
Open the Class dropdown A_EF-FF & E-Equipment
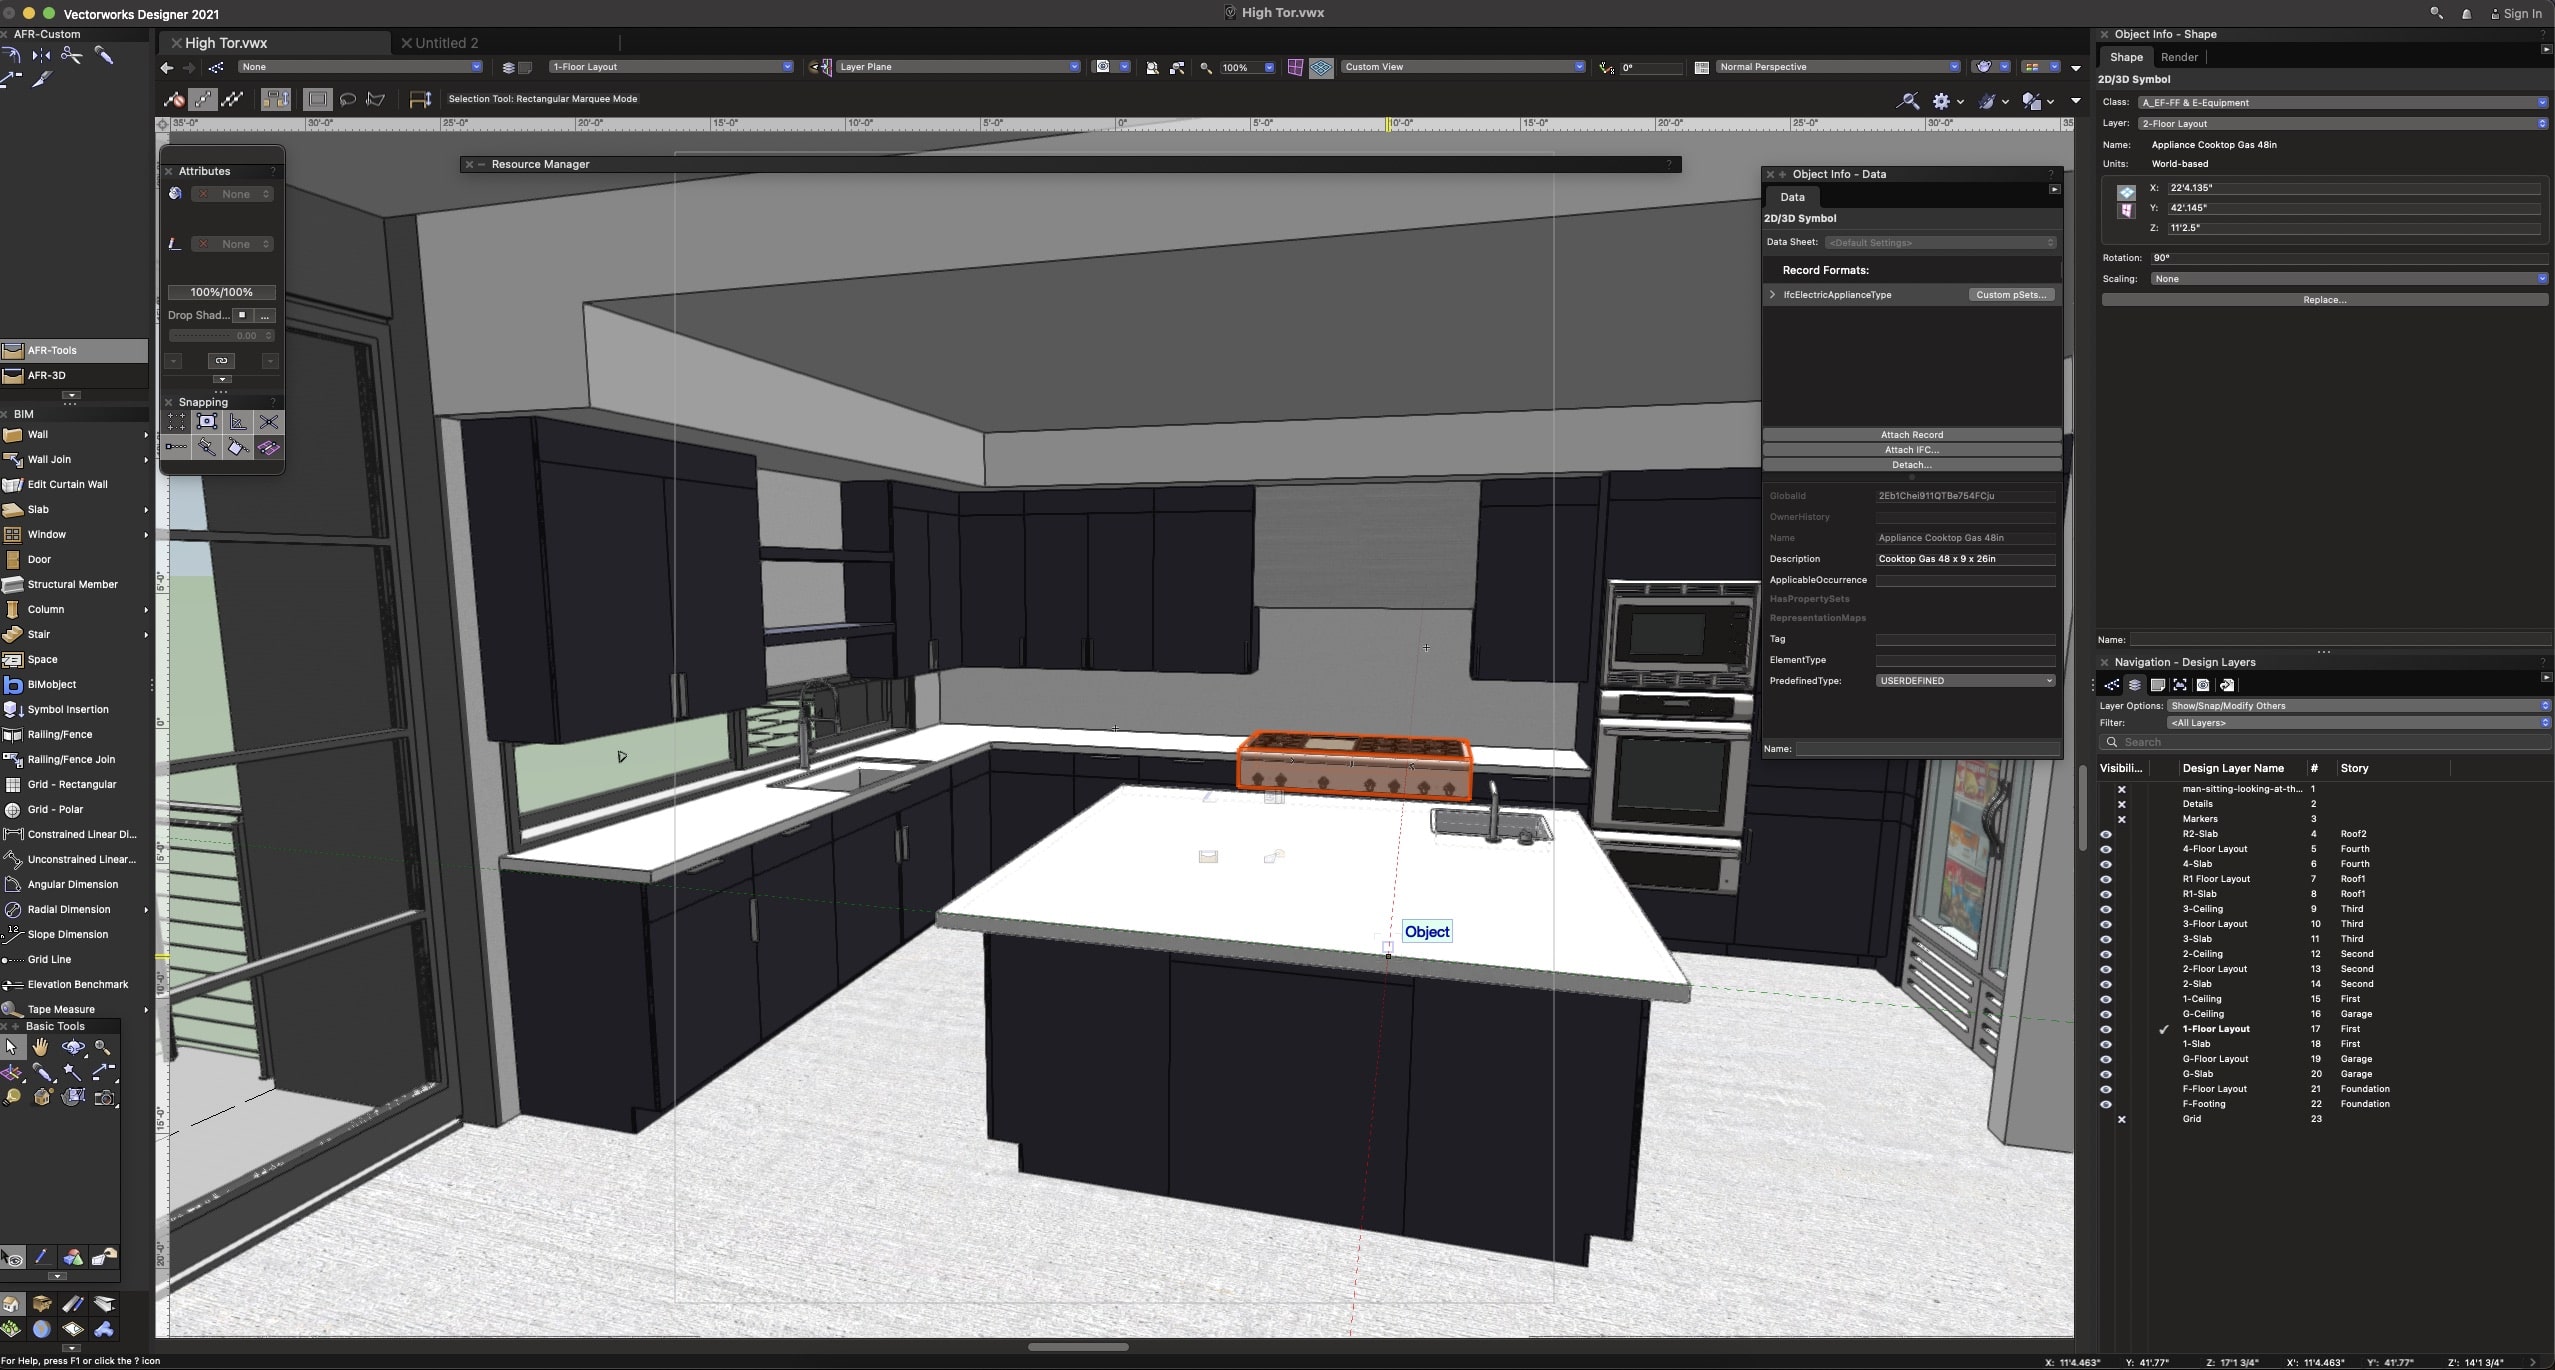(x=2341, y=102)
